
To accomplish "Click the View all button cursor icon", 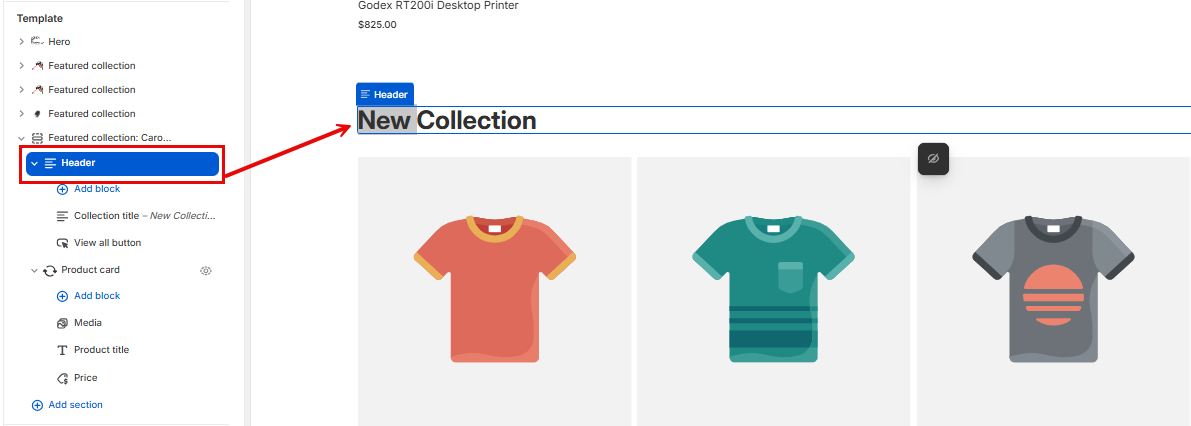I will (63, 243).
